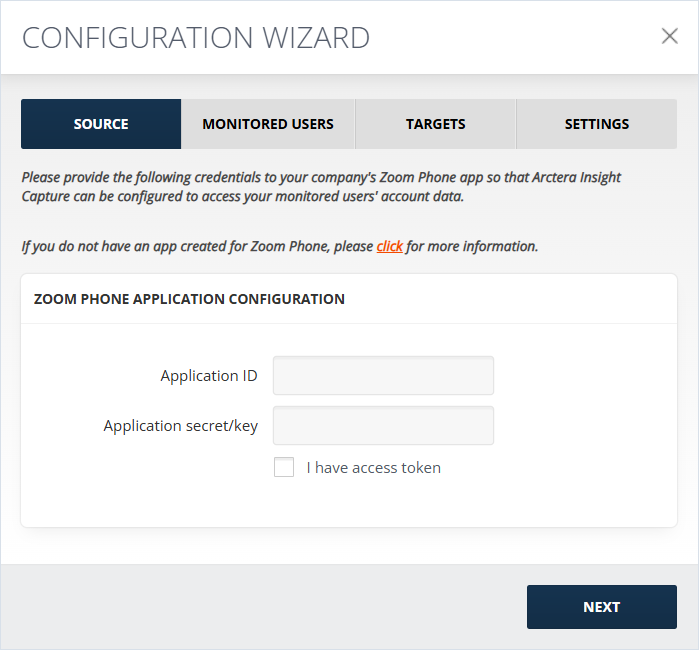This screenshot has width=699, height=650.
Task: Click the 'If you do not have an app' sentence
Action: pyautogui.click(x=280, y=246)
